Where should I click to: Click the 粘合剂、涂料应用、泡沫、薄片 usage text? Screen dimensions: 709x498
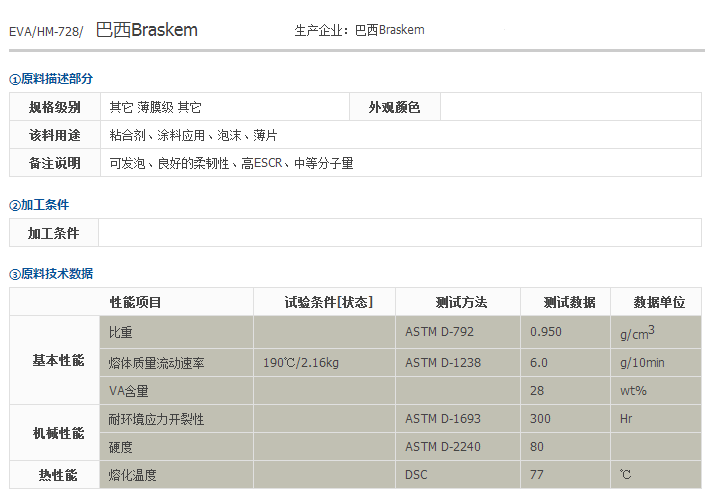coord(194,135)
